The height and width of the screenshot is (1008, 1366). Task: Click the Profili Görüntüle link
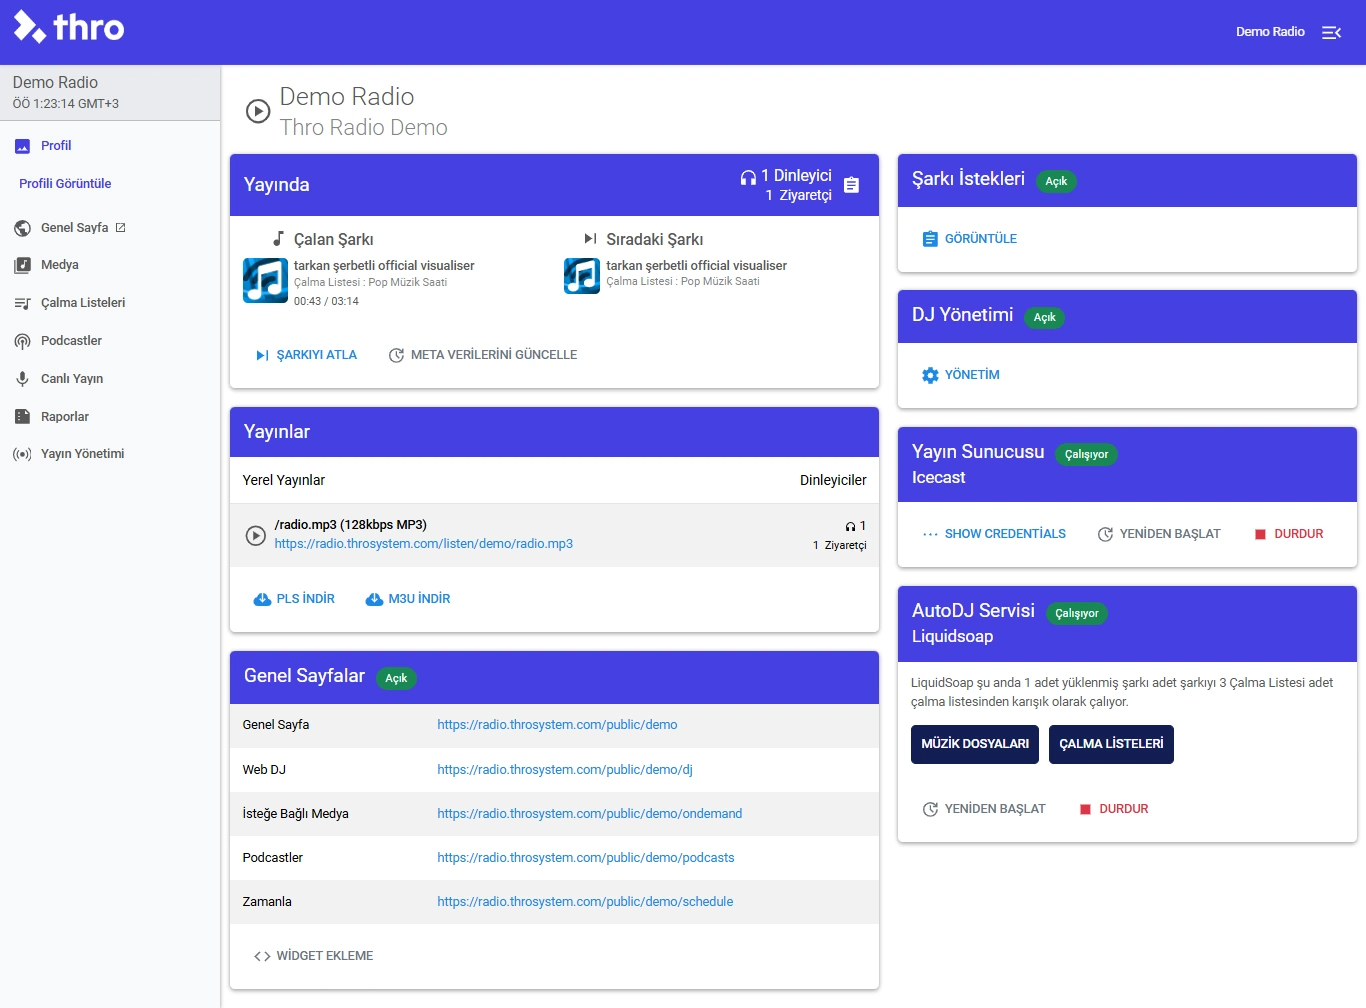click(65, 184)
